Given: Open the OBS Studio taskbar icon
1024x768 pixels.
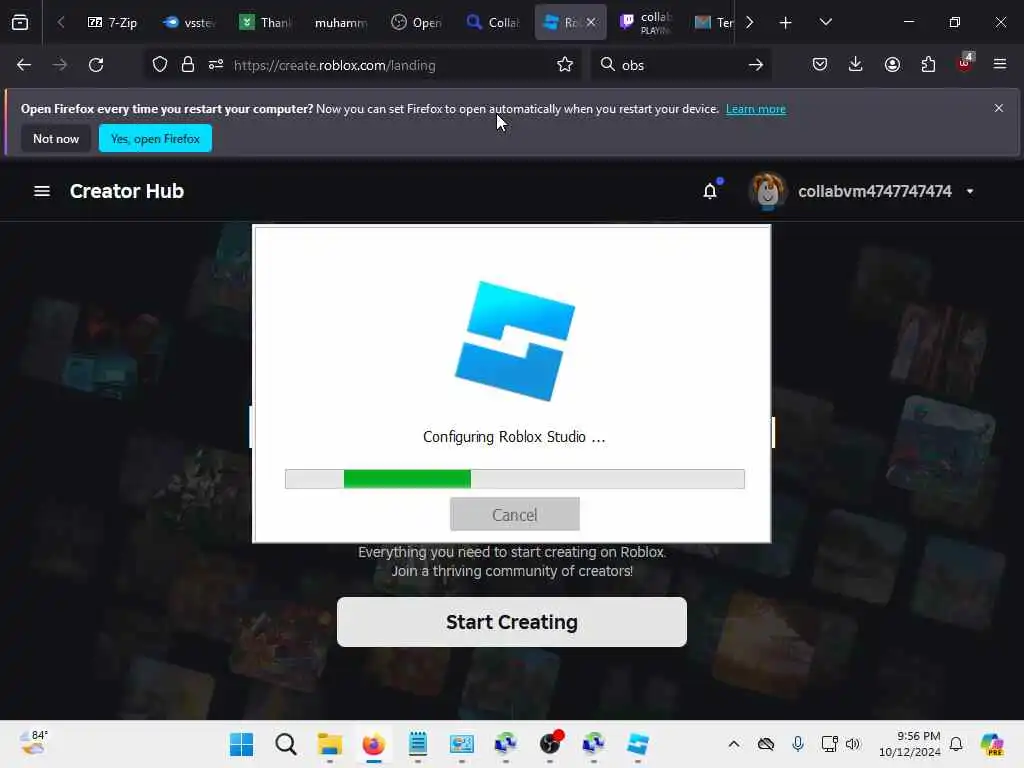Looking at the screenshot, I should pyautogui.click(x=550, y=744).
